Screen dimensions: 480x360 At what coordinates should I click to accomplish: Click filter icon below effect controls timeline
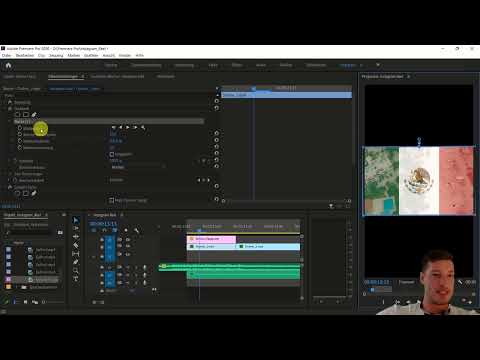331,206
